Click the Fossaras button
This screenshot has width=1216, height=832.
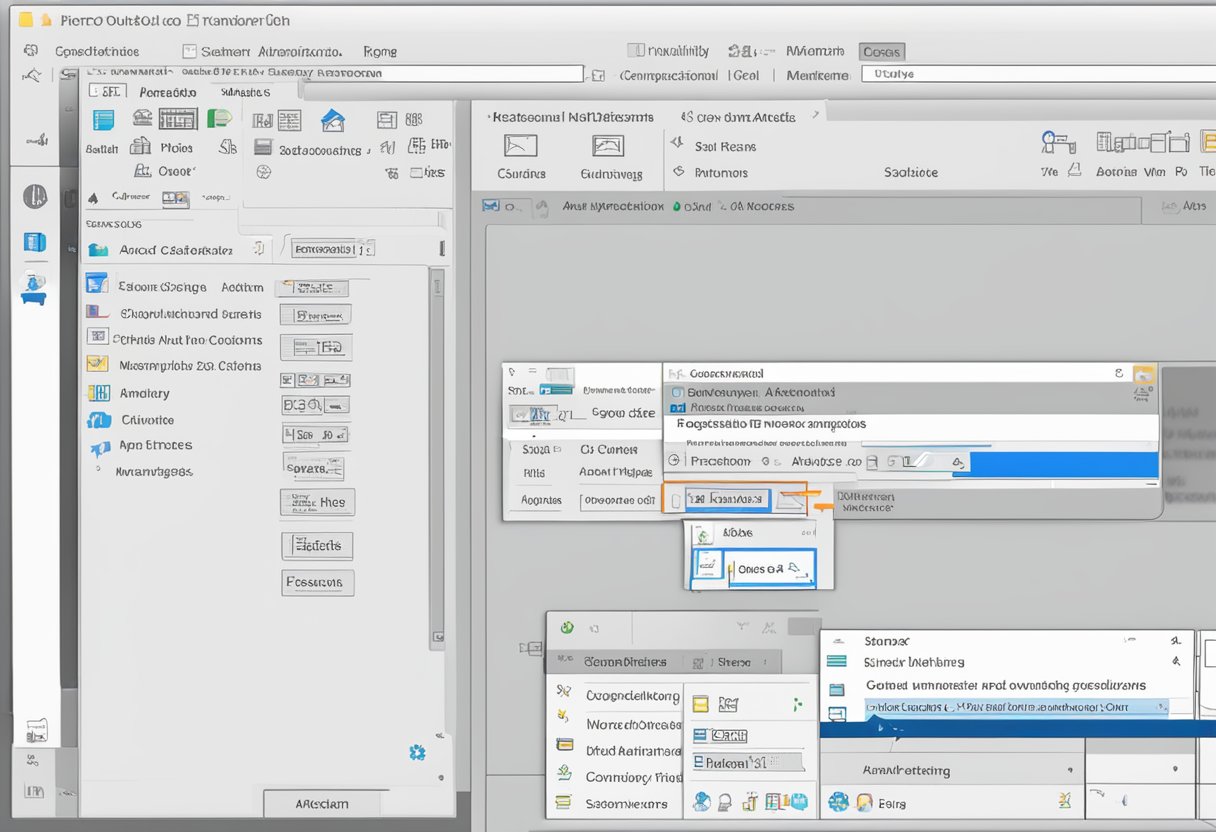click(x=317, y=582)
